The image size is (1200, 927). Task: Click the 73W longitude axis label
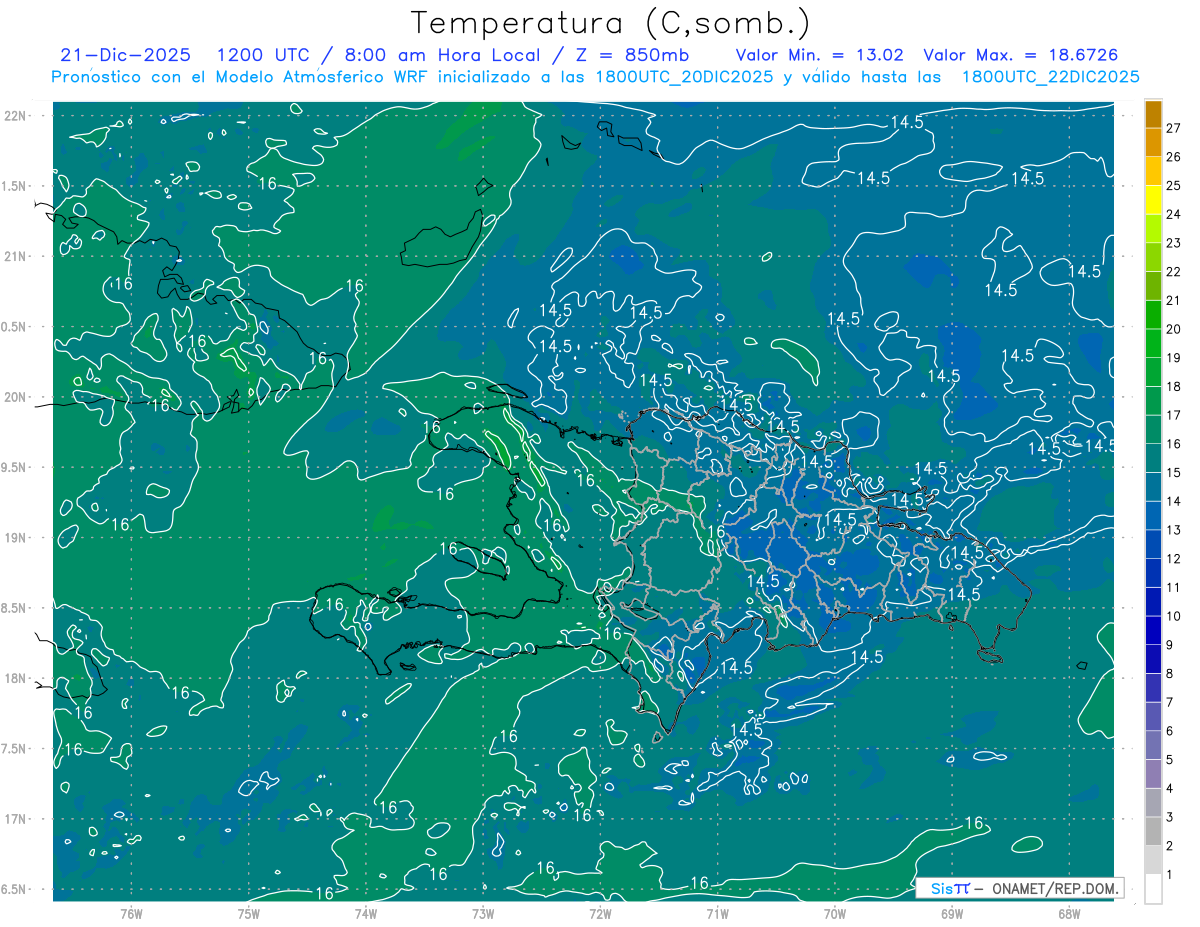[x=483, y=913]
